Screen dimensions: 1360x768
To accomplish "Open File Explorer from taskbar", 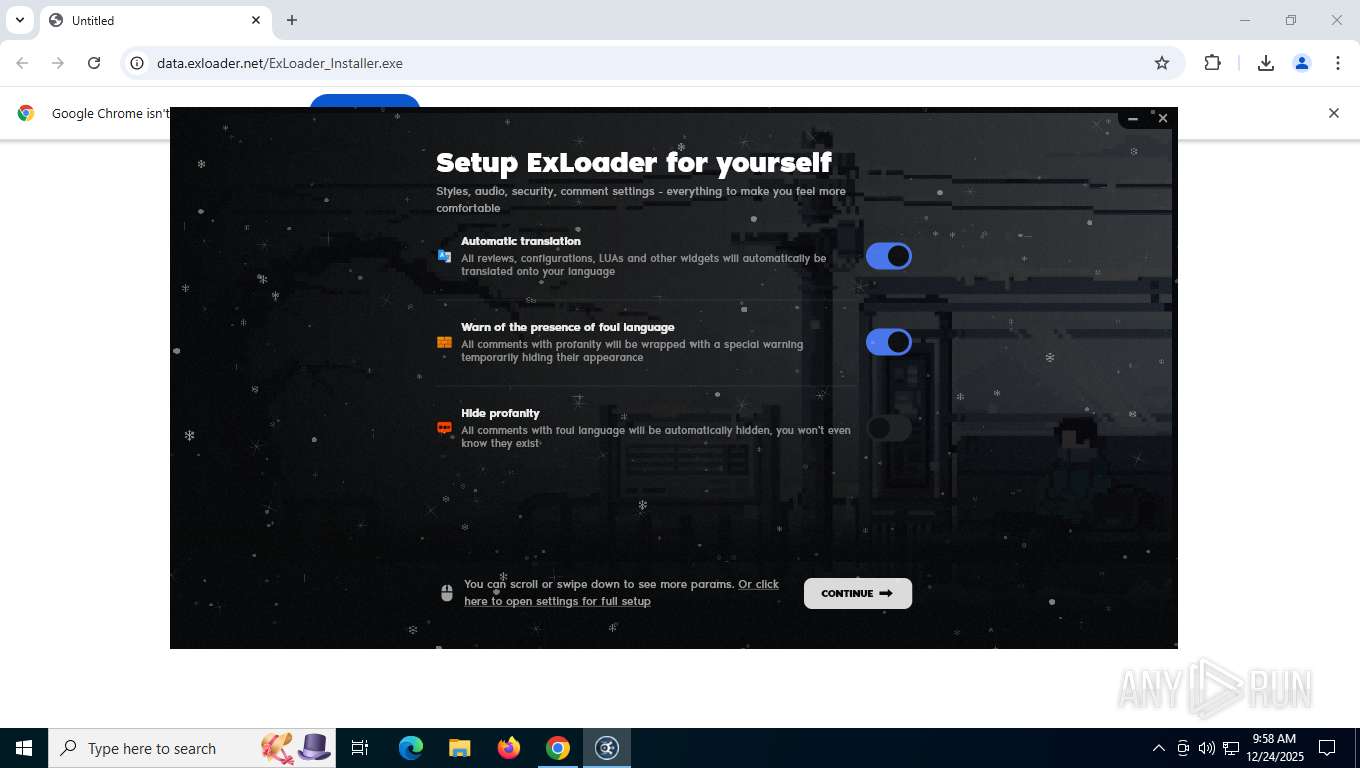I will click(x=460, y=748).
